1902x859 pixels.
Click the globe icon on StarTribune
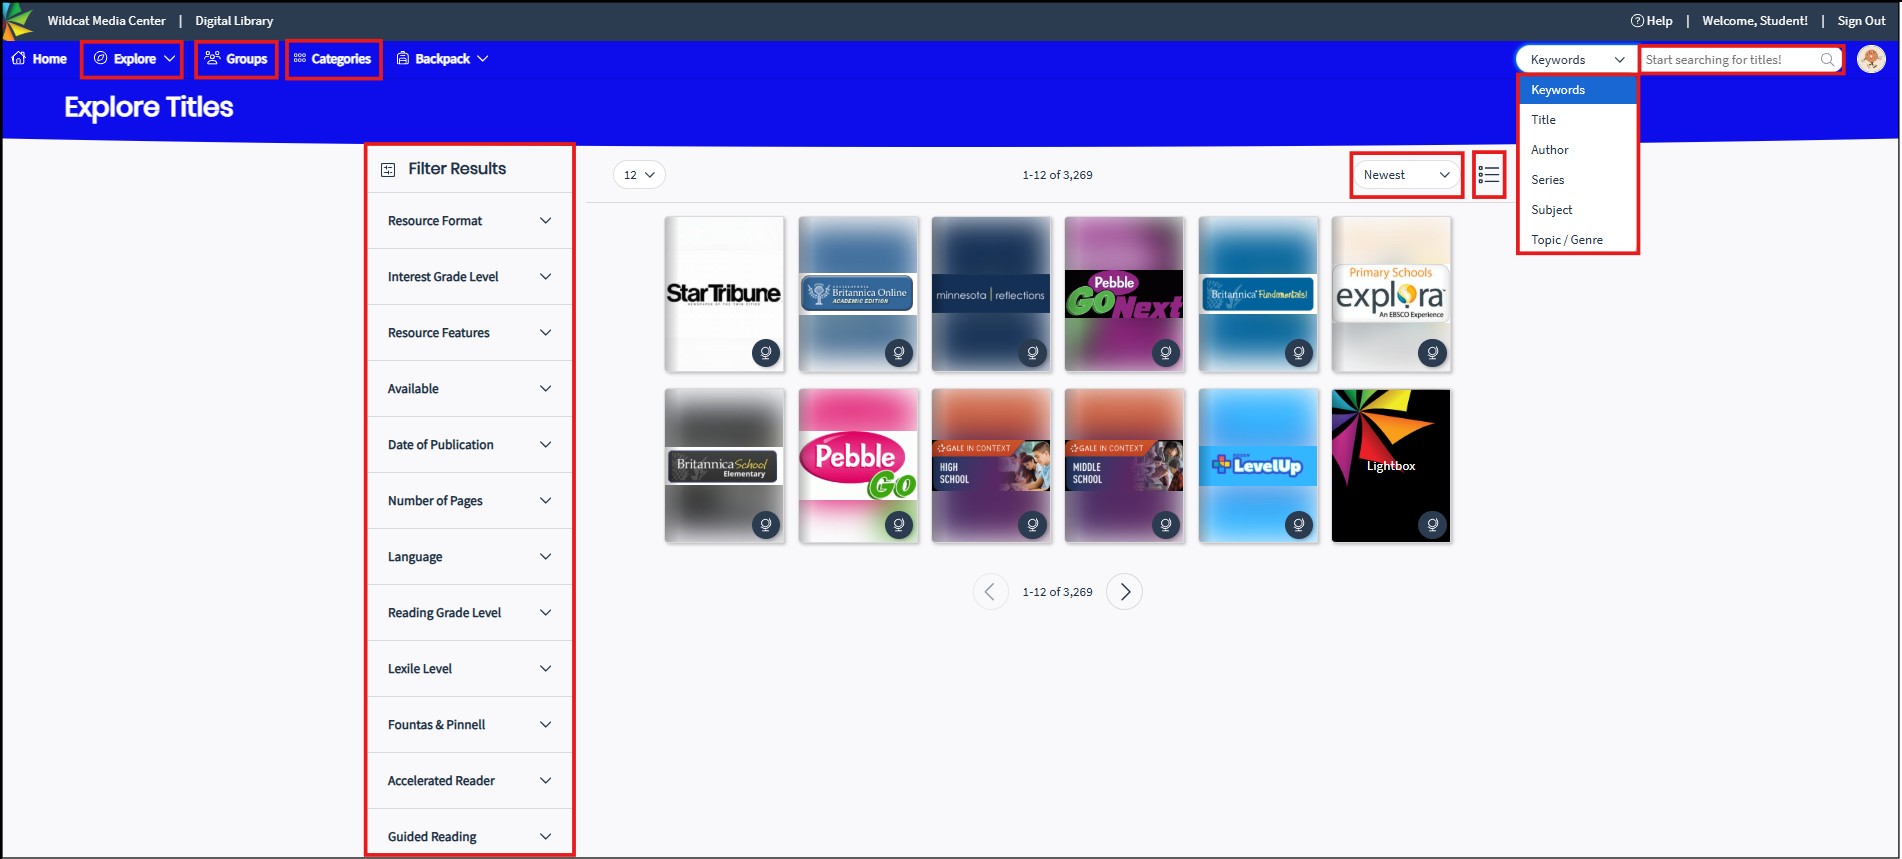(x=766, y=352)
